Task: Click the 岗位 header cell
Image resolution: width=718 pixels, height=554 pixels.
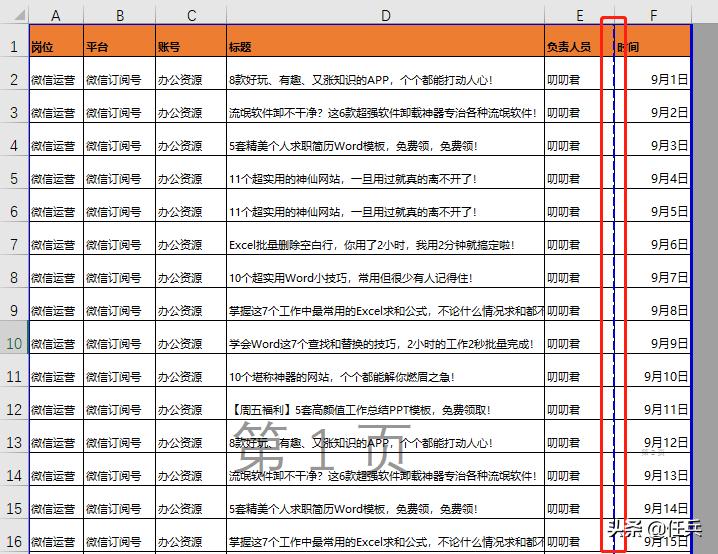Action: point(56,41)
